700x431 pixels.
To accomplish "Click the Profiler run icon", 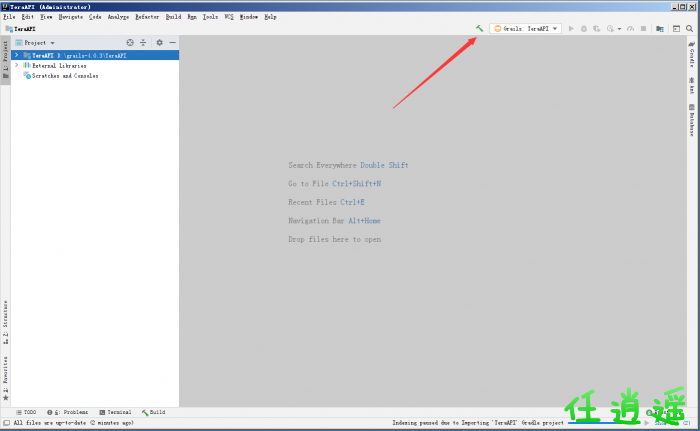I will (610, 29).
